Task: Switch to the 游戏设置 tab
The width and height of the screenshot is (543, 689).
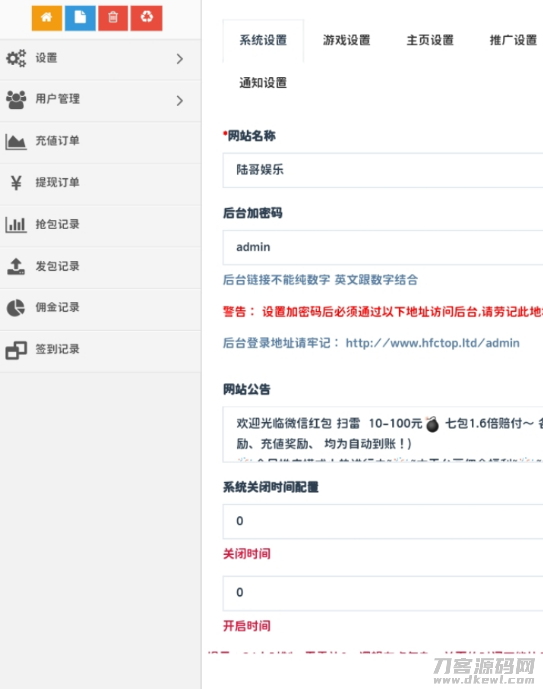Action: [346, 40]
